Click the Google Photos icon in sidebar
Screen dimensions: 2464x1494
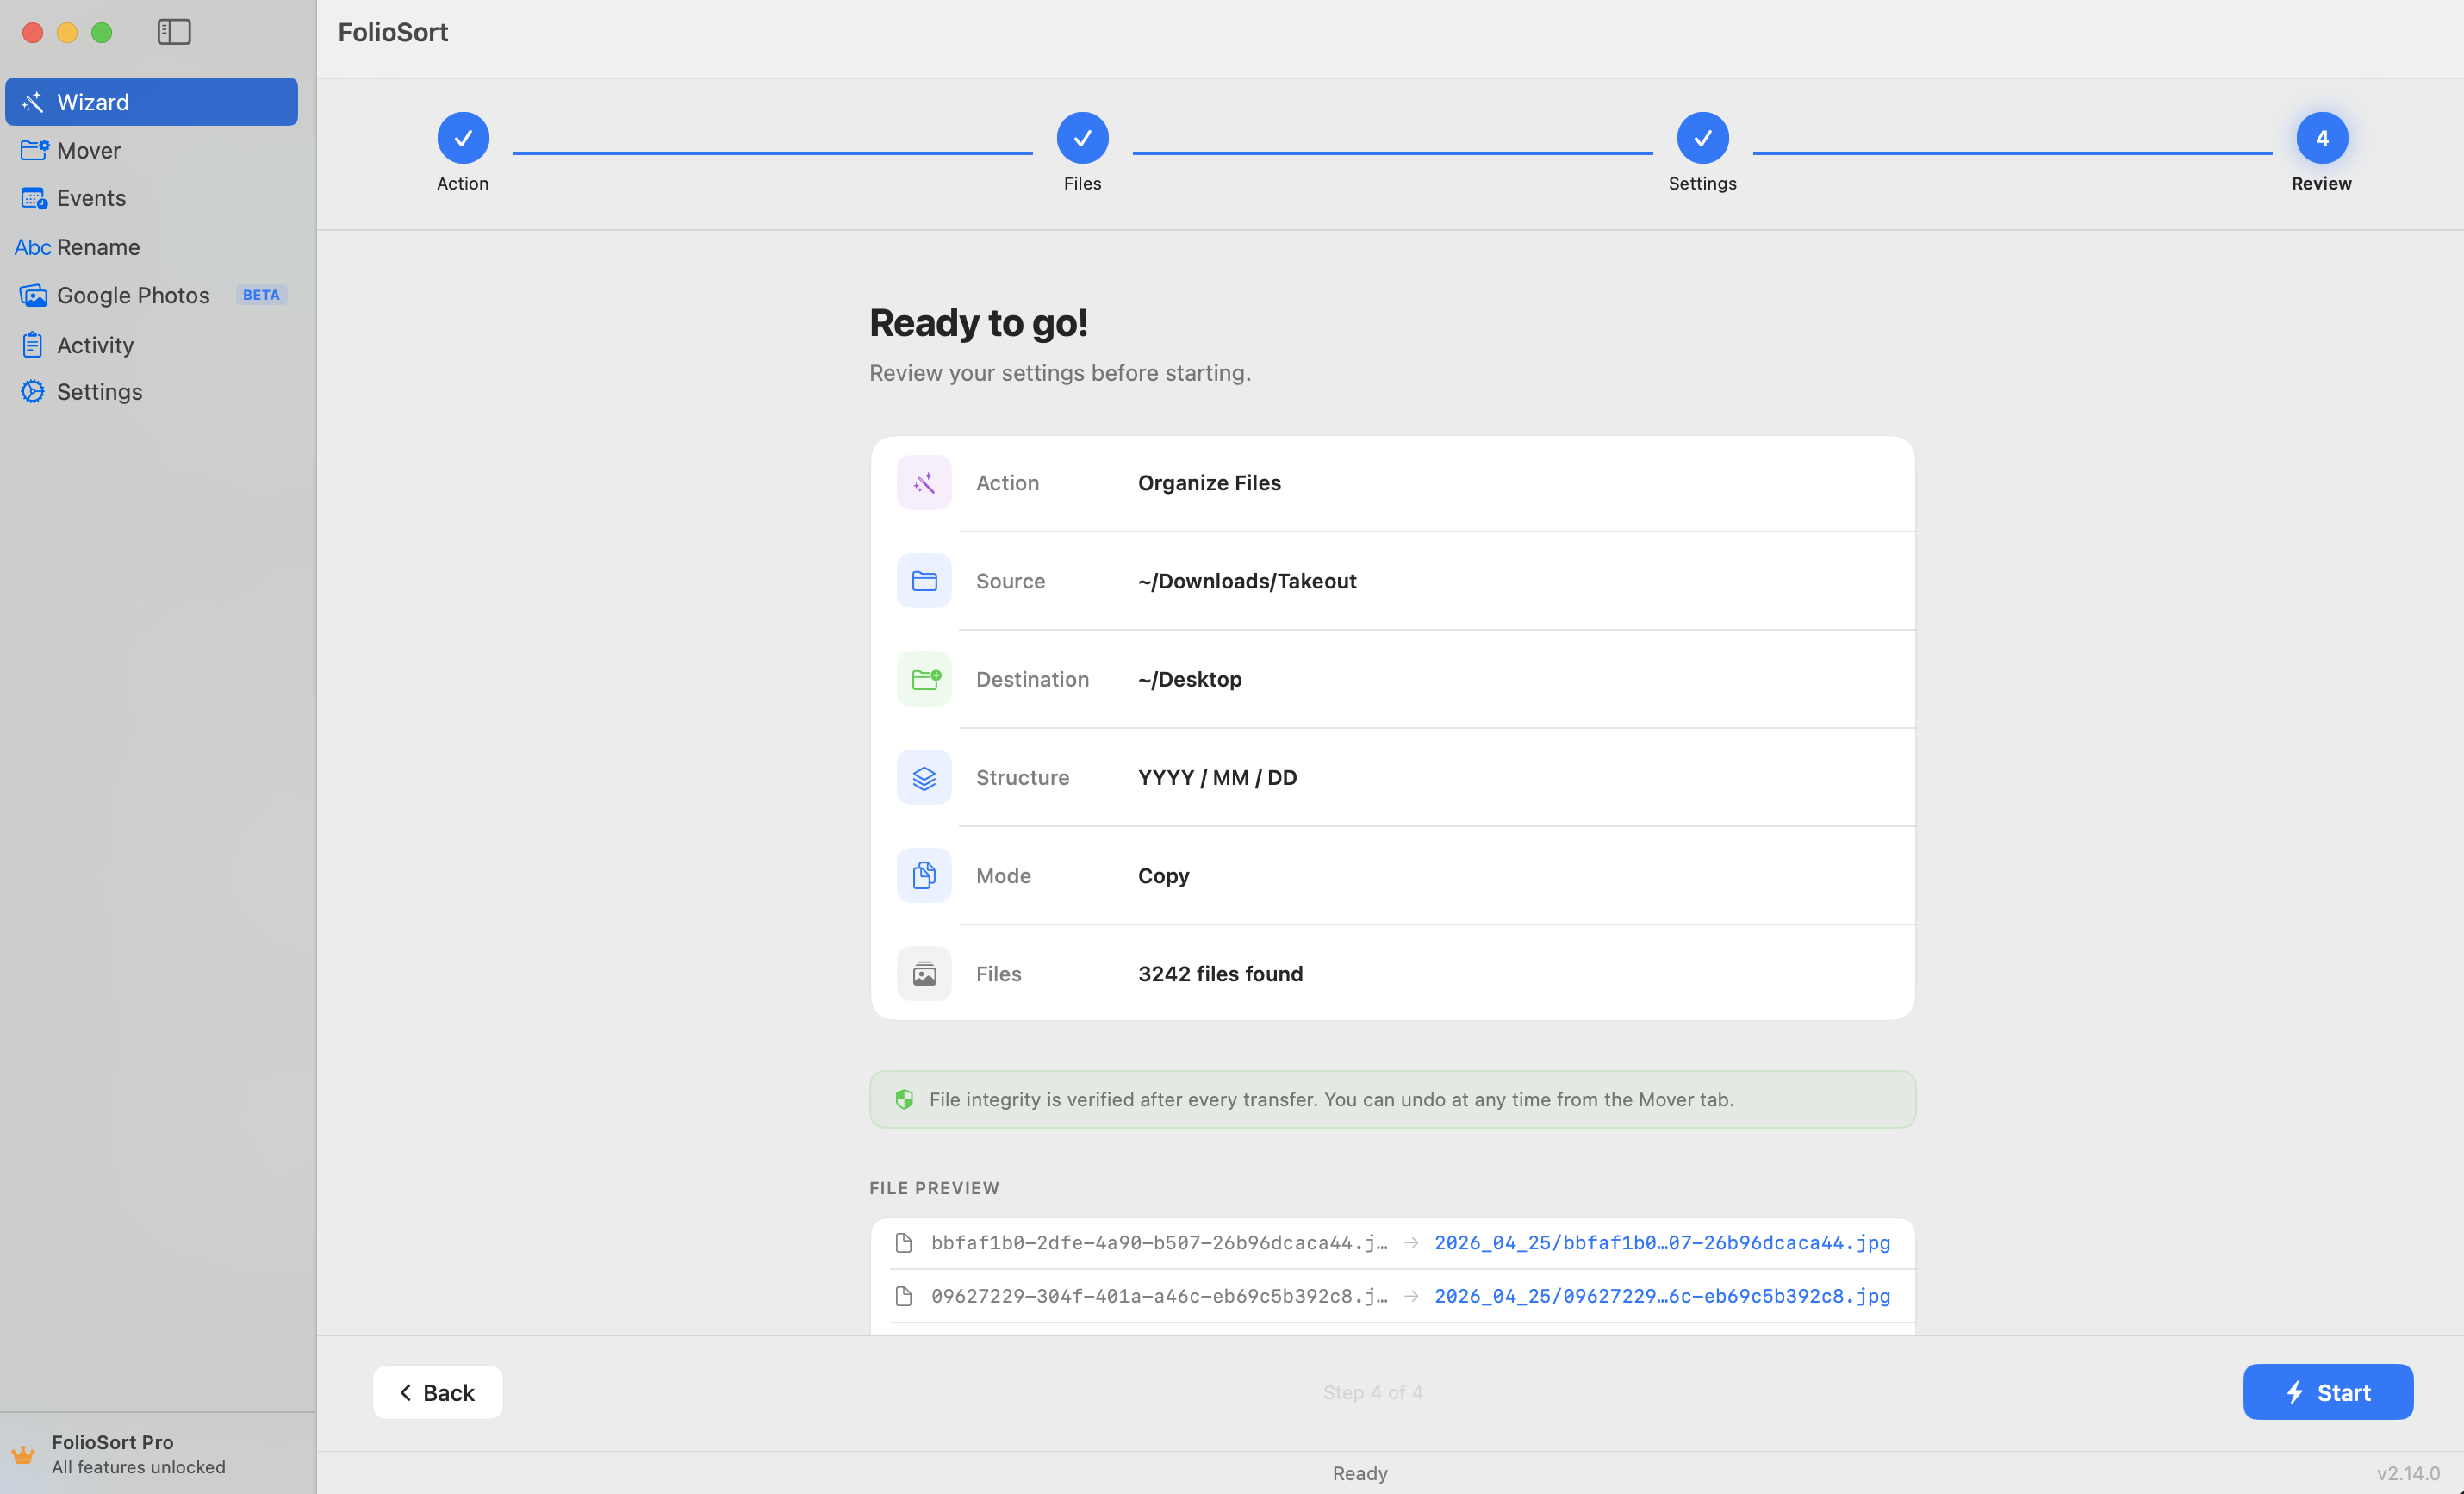(x=33, y=295)
